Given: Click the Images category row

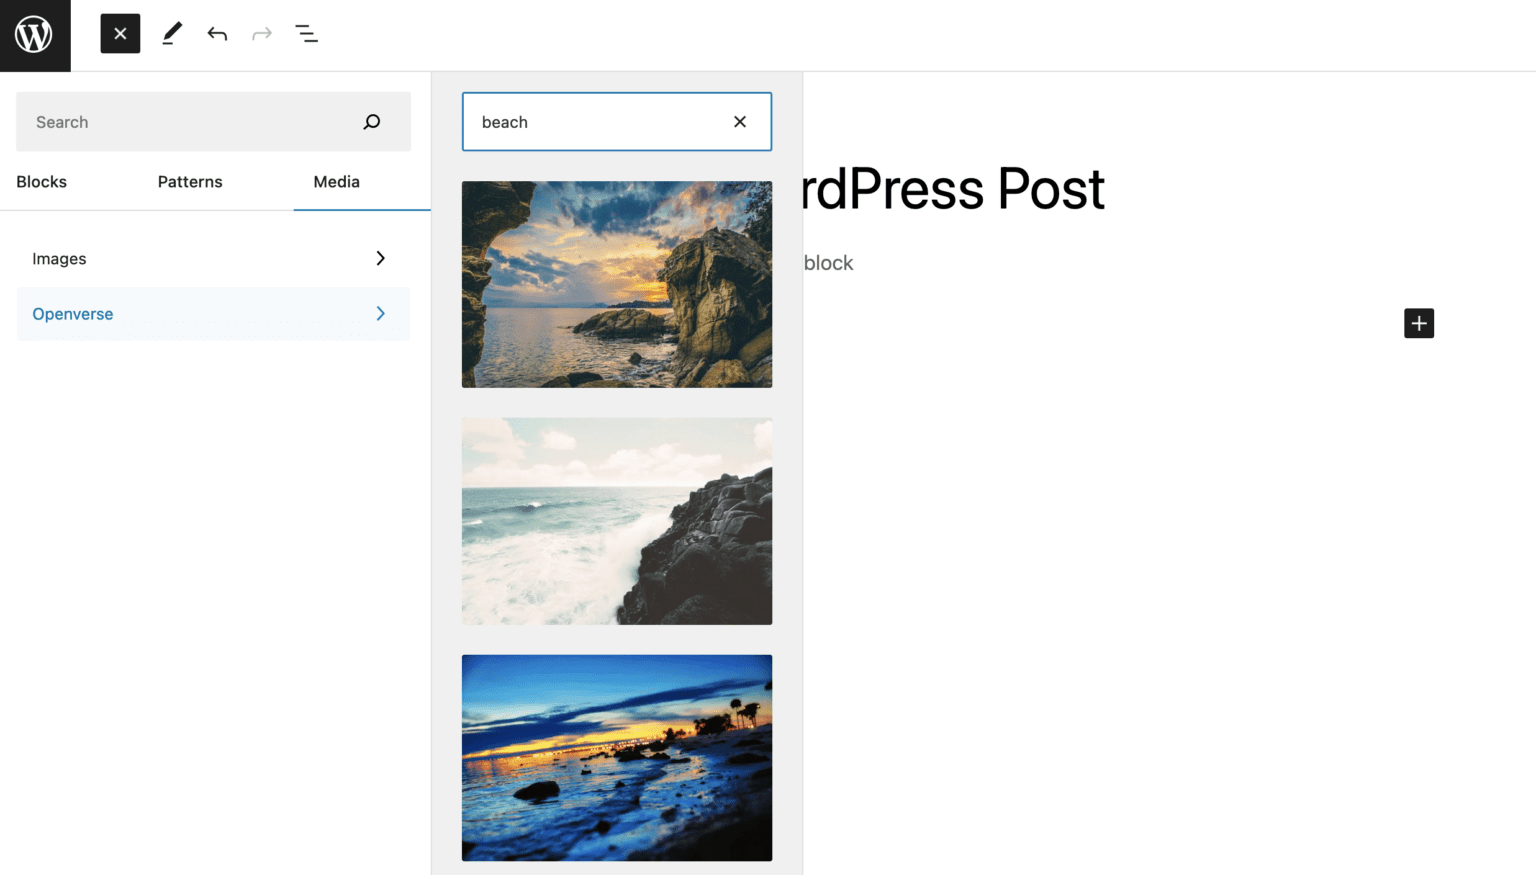Looking at the screenshot, I should 150,258.
